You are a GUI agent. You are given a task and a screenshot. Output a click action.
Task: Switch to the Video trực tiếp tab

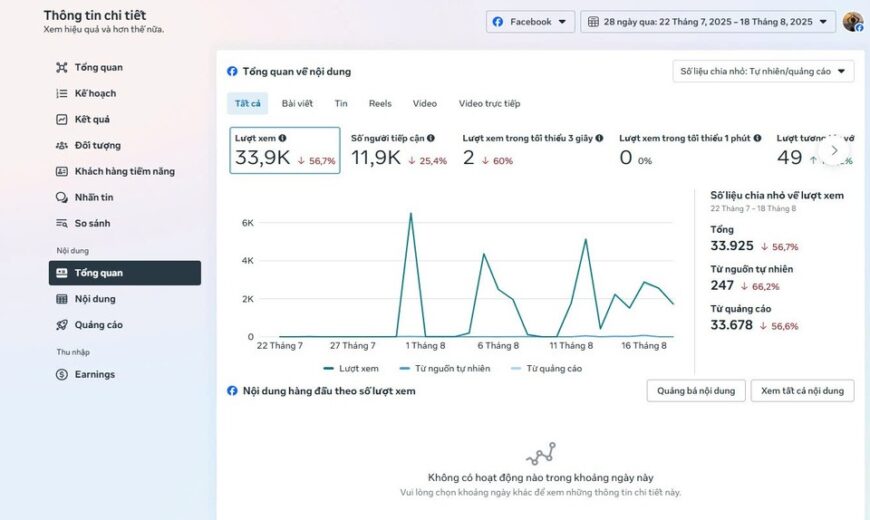click(x=489, y=104)
